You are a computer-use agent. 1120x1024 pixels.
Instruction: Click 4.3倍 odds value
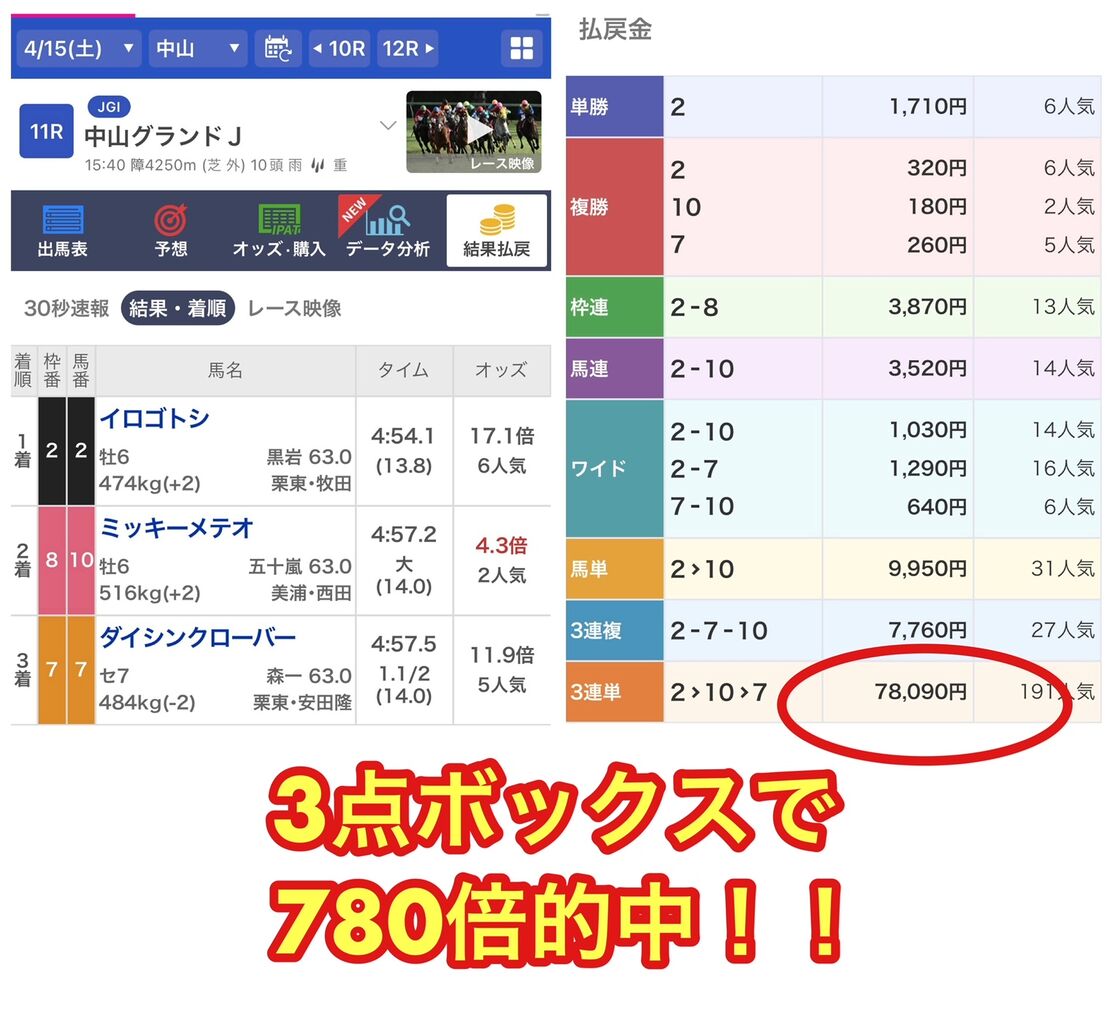pos(501,546)
